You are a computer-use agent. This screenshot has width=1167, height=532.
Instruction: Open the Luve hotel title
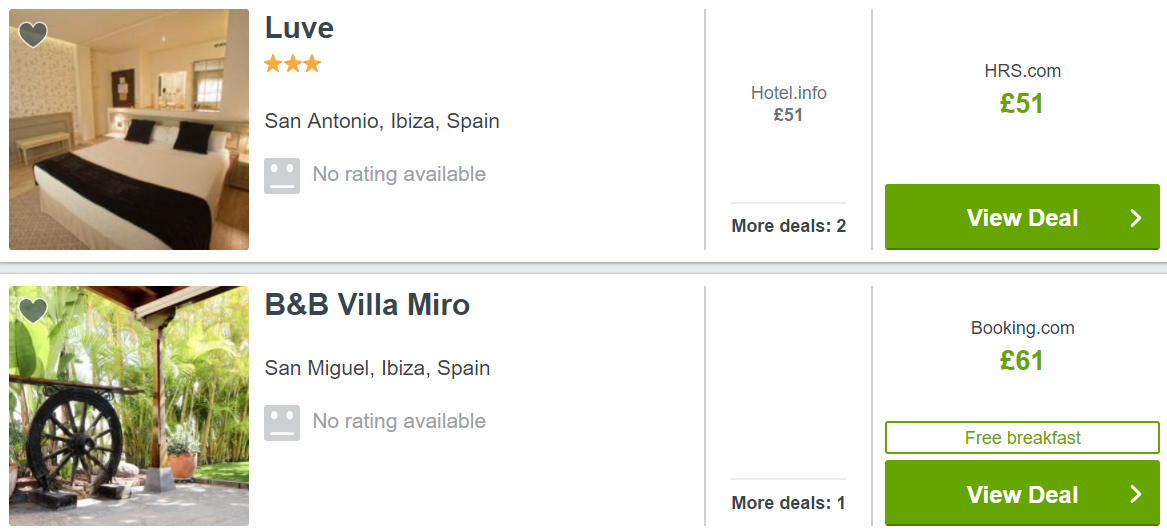(x=299, y=28)
